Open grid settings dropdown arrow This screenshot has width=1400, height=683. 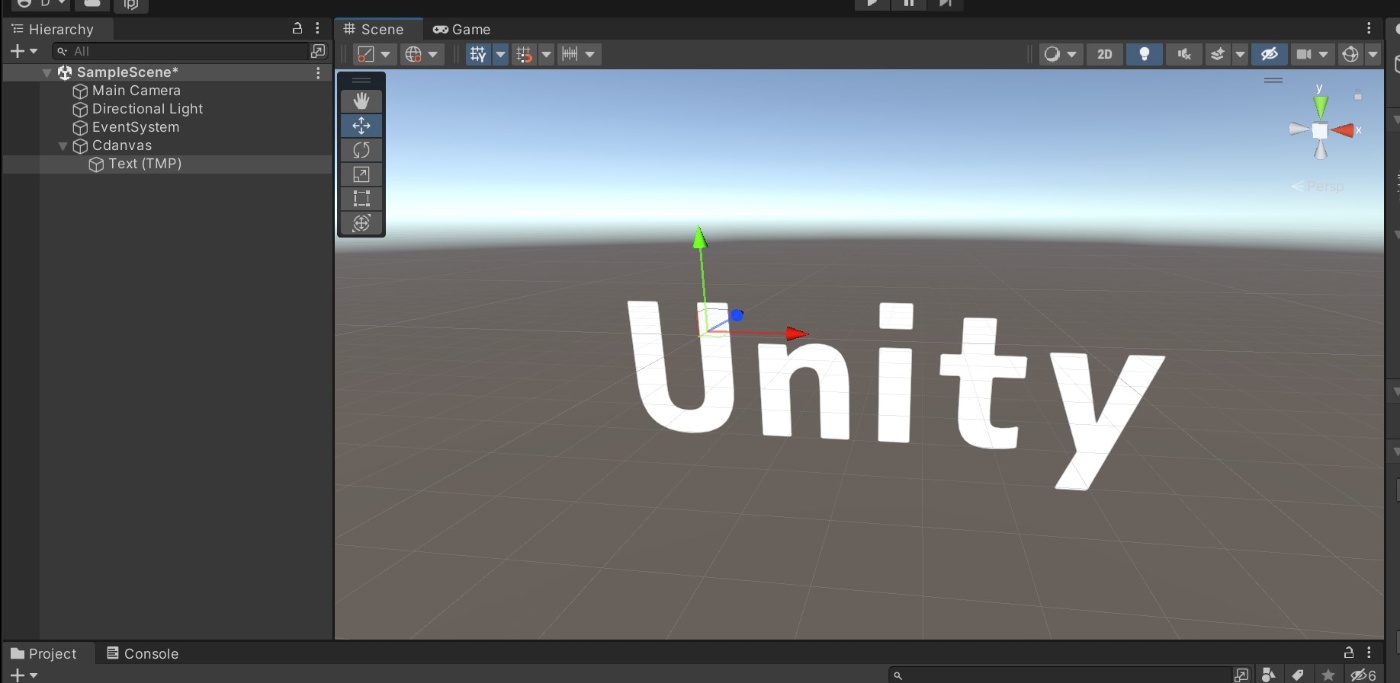[500, 54]
